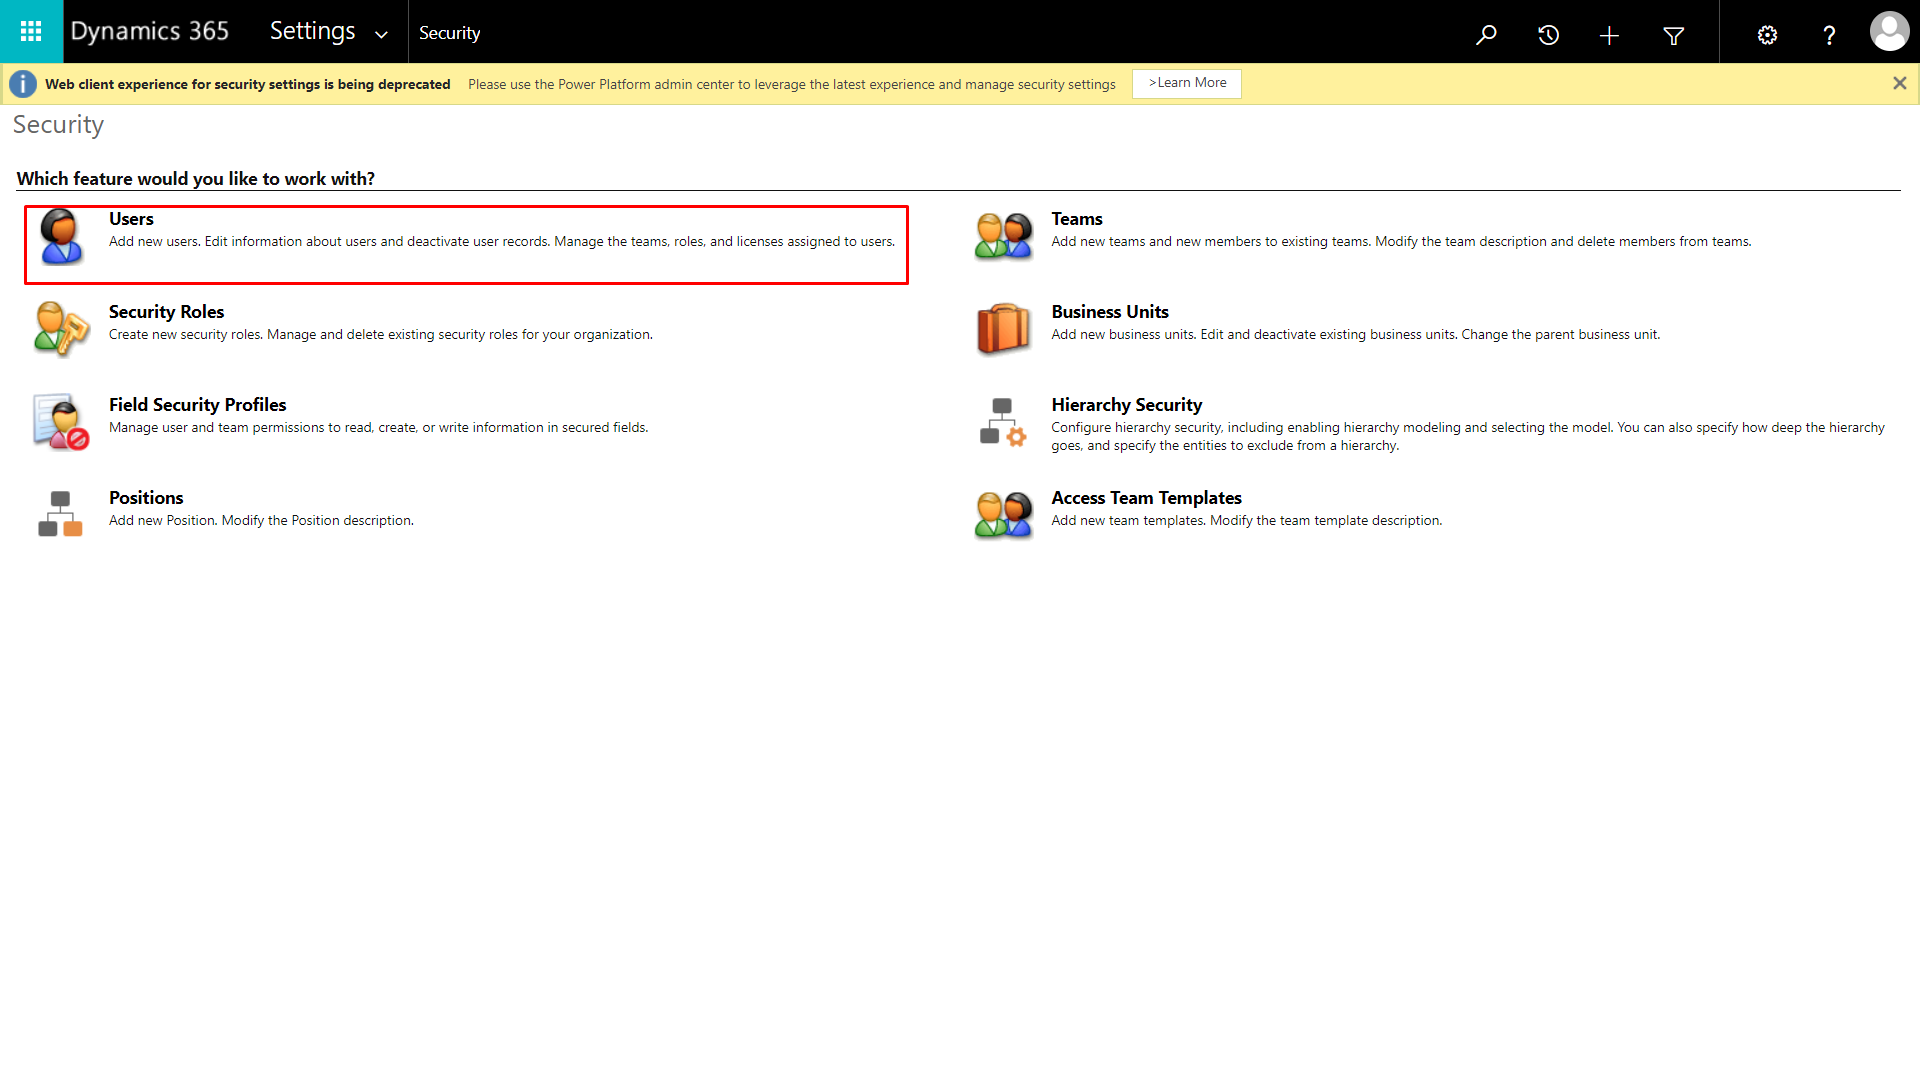The width and height of the screenshot is (1920, 1080).
Task: Open recently viewed history icon
Action: pyautogui.click(x=1548, y=35)
